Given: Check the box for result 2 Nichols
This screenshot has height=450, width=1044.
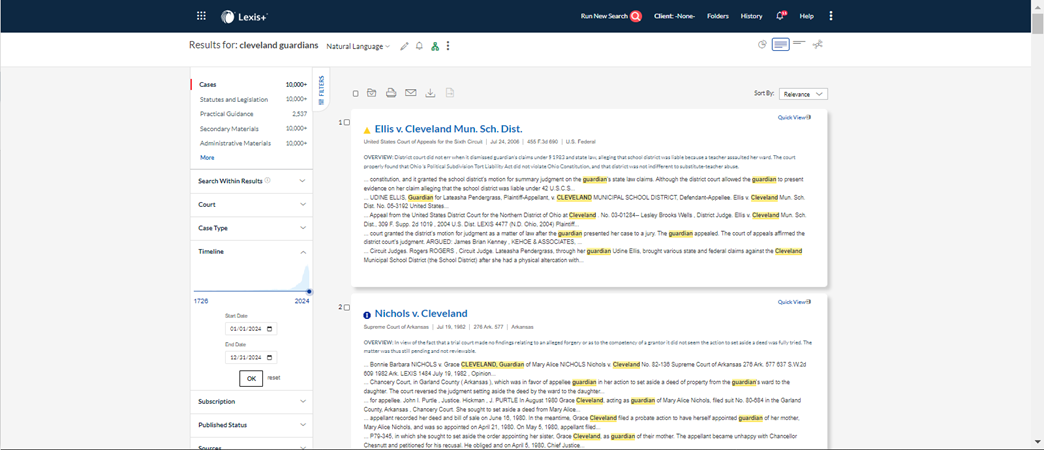Looking at the screenshot, I should click(347, 307).
